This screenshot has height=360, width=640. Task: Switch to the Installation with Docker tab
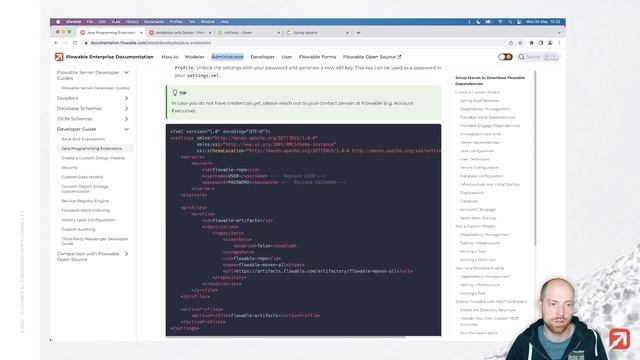point(180,32)
